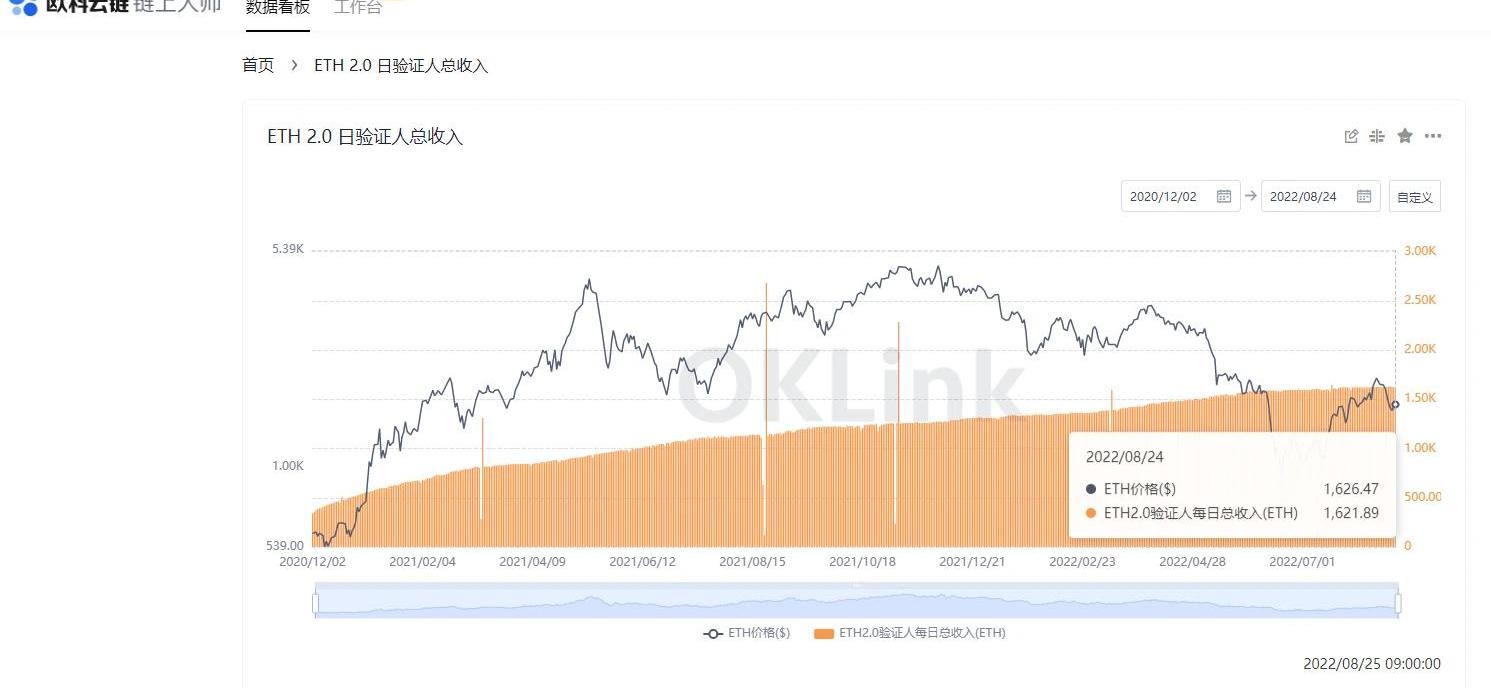
Task: Favorite this chart with the star icon
Action: point(1405,136)
